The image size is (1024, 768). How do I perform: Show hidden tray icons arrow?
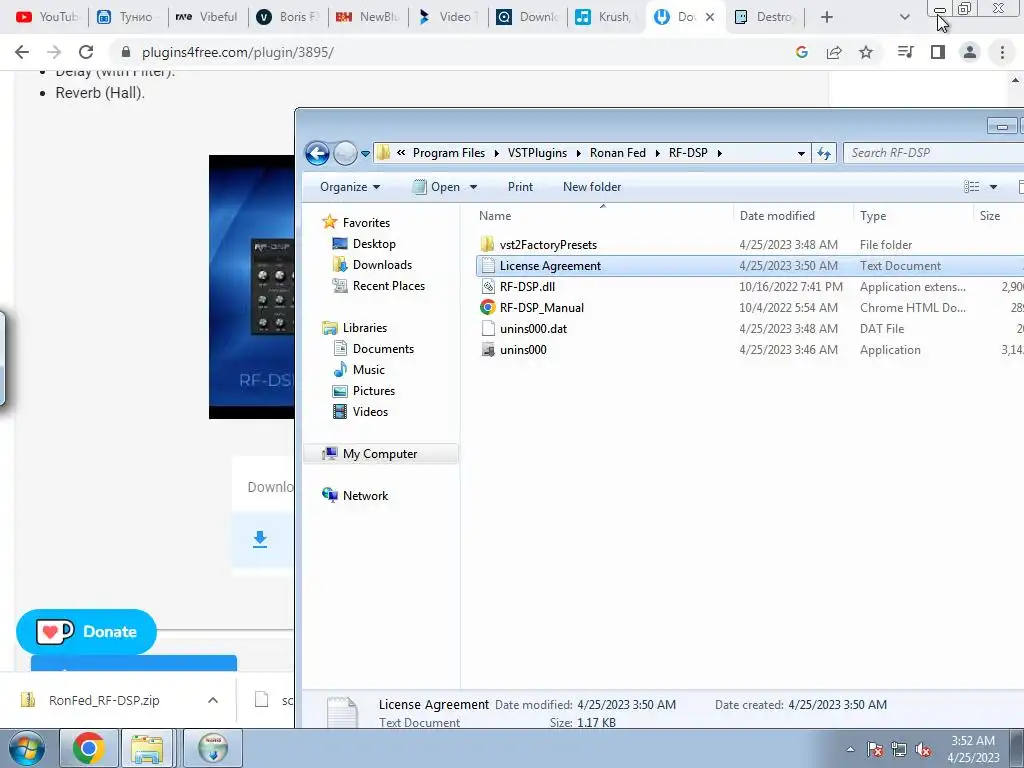pos(850,750)
